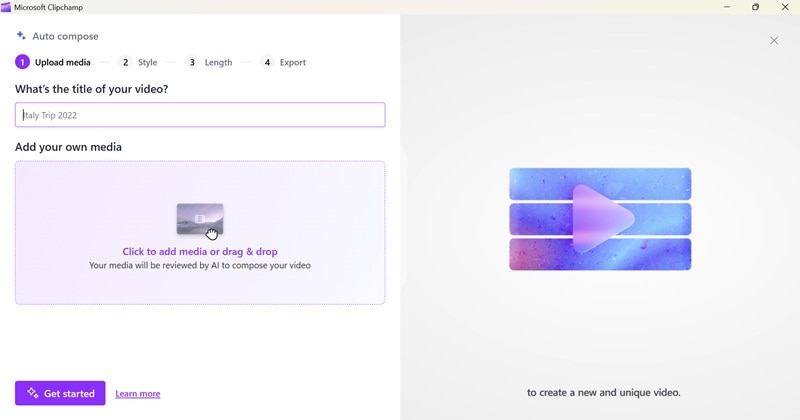Click the Auto compose sparkle icon

(x=21, y=36)
